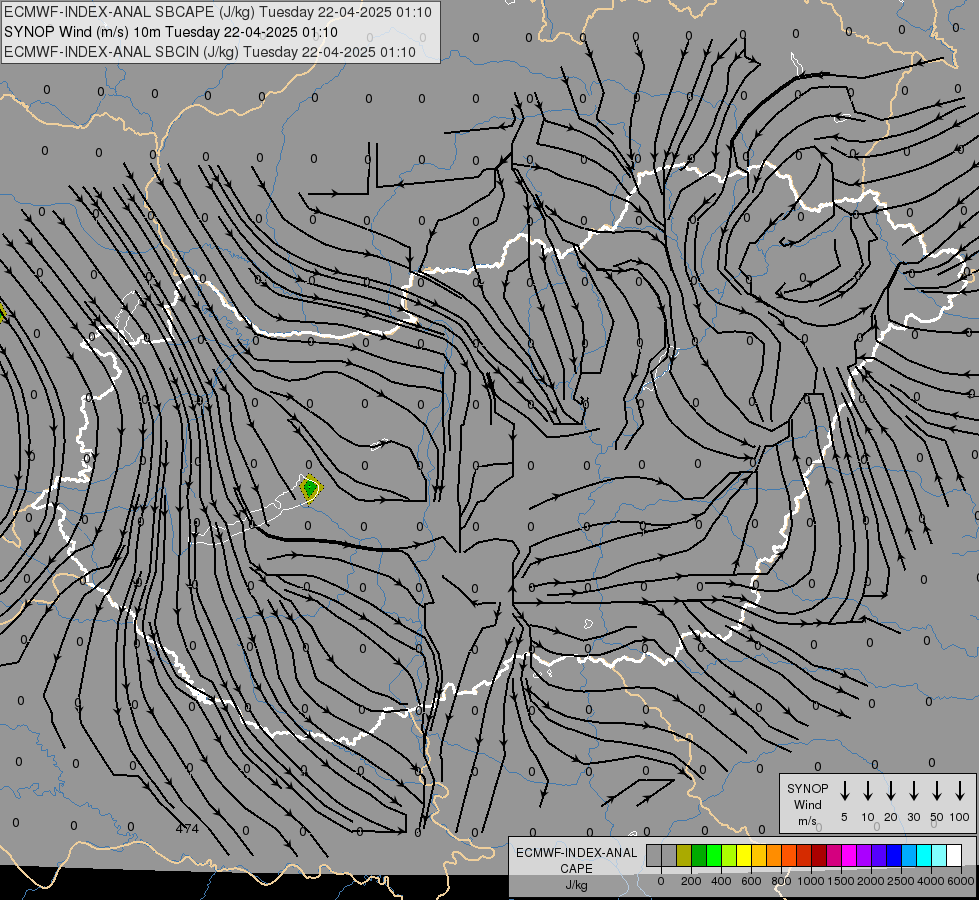The image size is (979, 900).
Task: Click the 400 tick label on CAPE scale
Action: point(721,881)
